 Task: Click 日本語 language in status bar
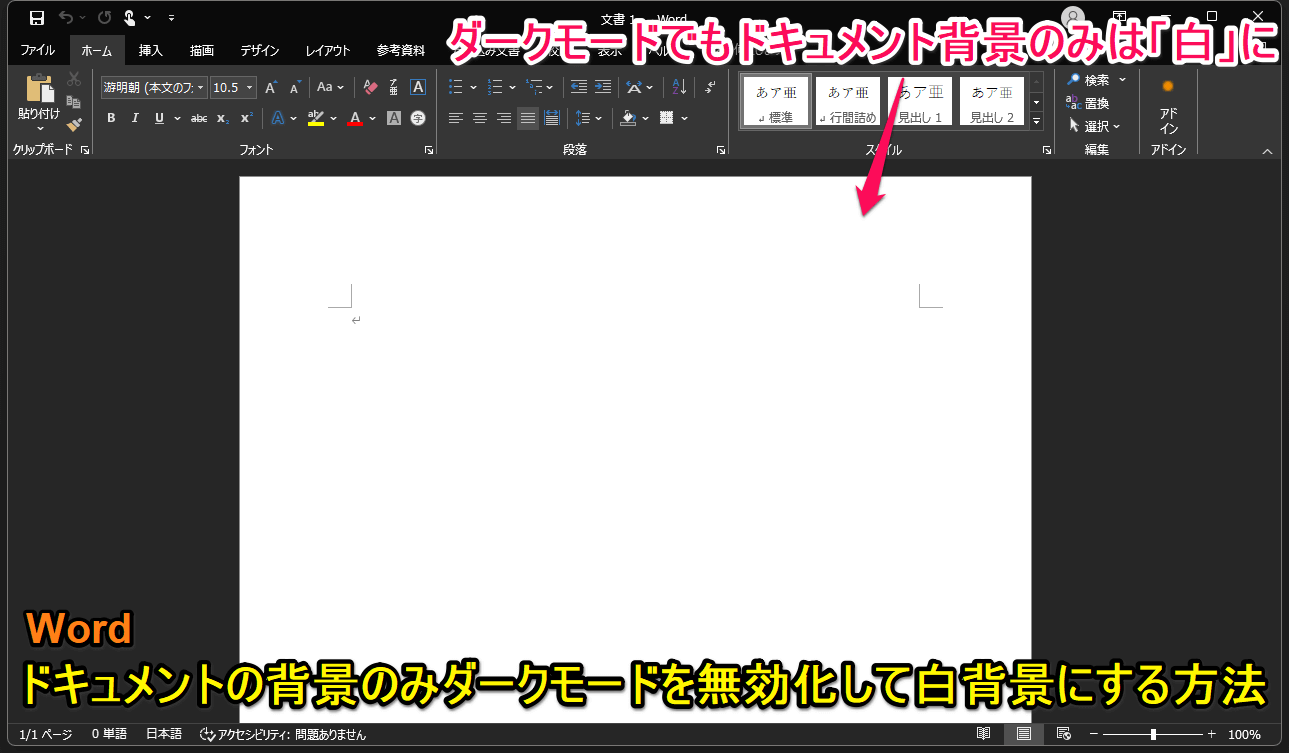coord(164,734)
